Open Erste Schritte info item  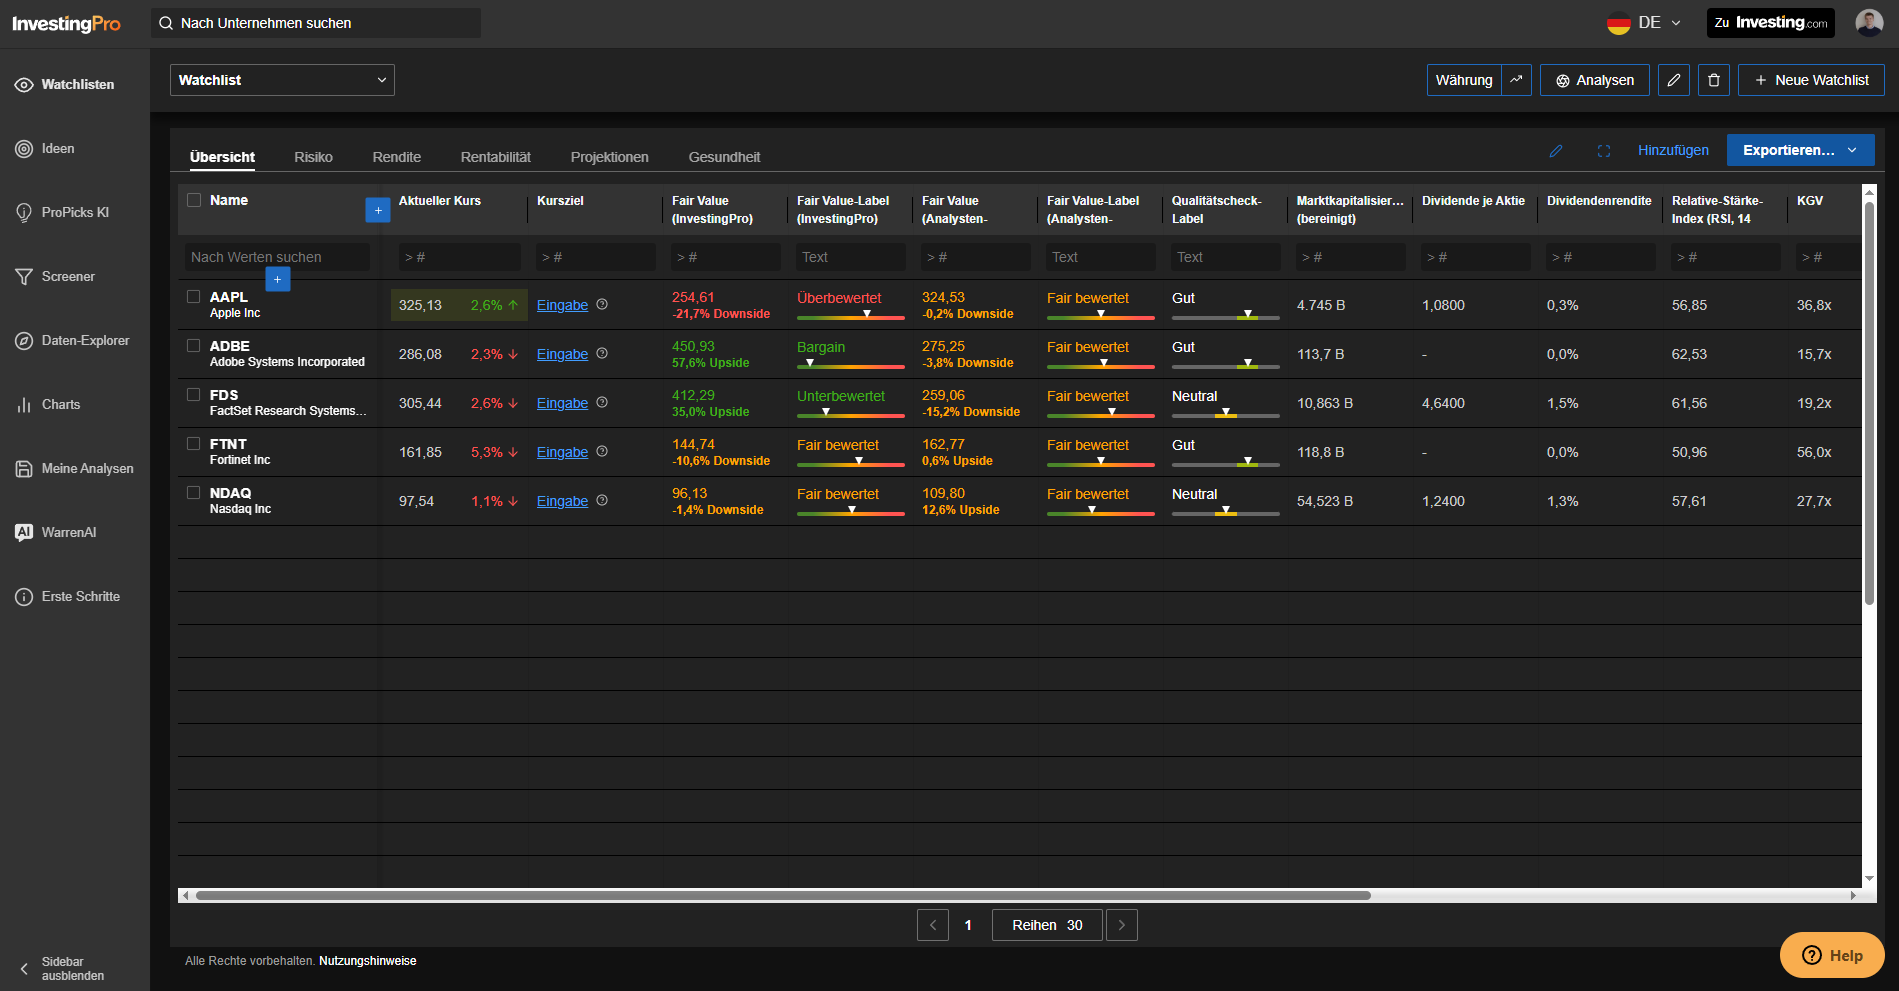coord(67,597)
